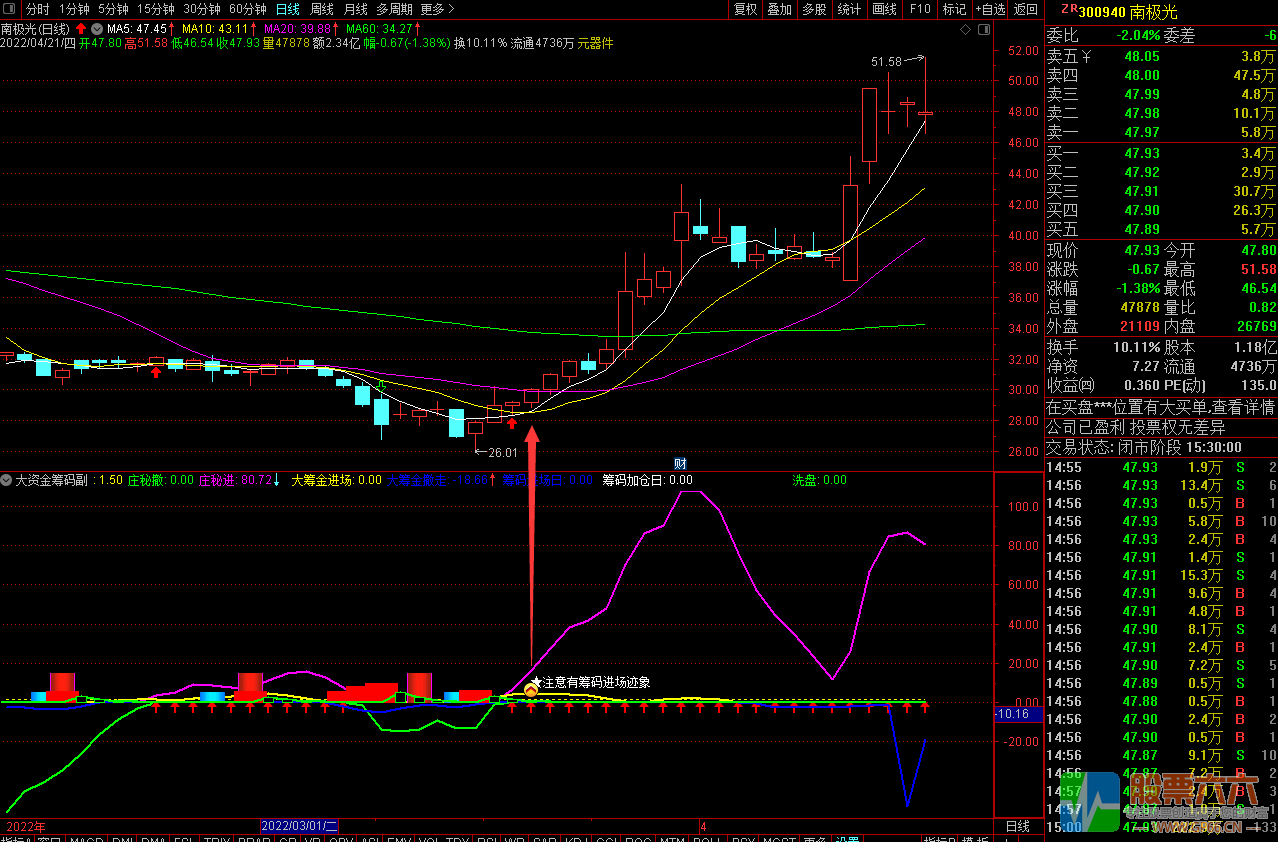This screenshot has height=842, width=1278.
Task: Select the 60分钟 period tab
Action: click(247, 9)
